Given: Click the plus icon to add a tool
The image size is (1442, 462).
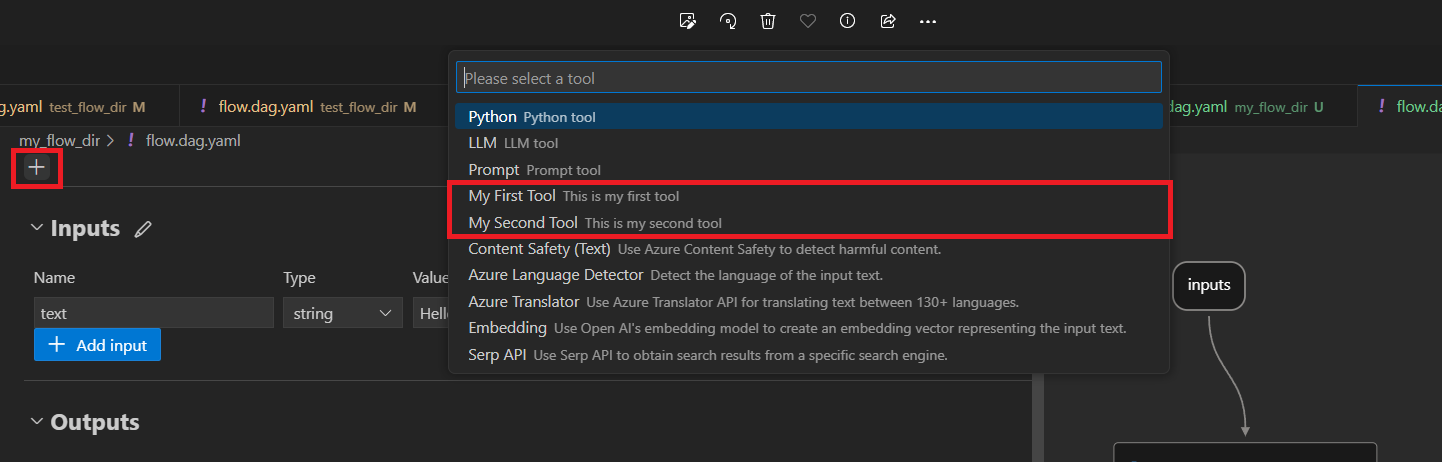Looking at the screenshot, I should pos(37,167).
